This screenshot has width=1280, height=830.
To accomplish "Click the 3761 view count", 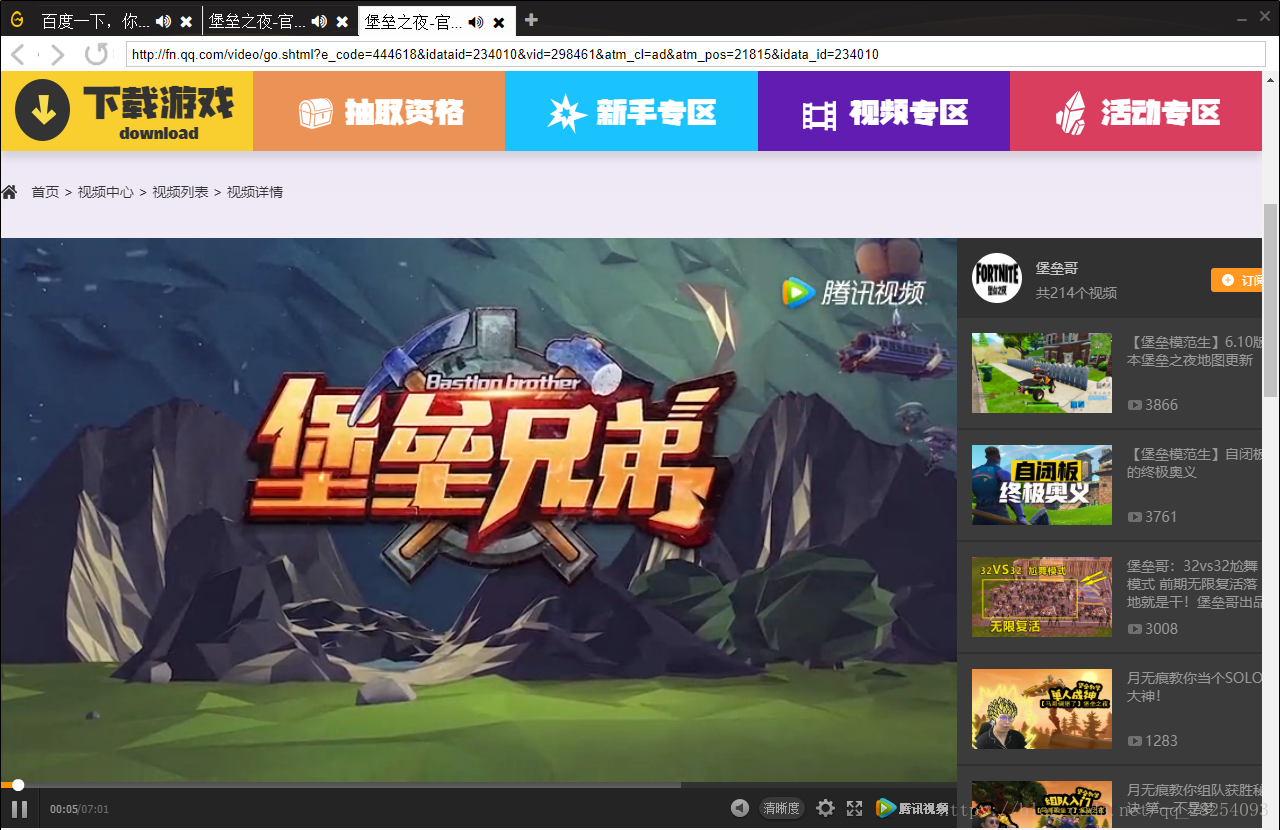I will point(1161,517).
